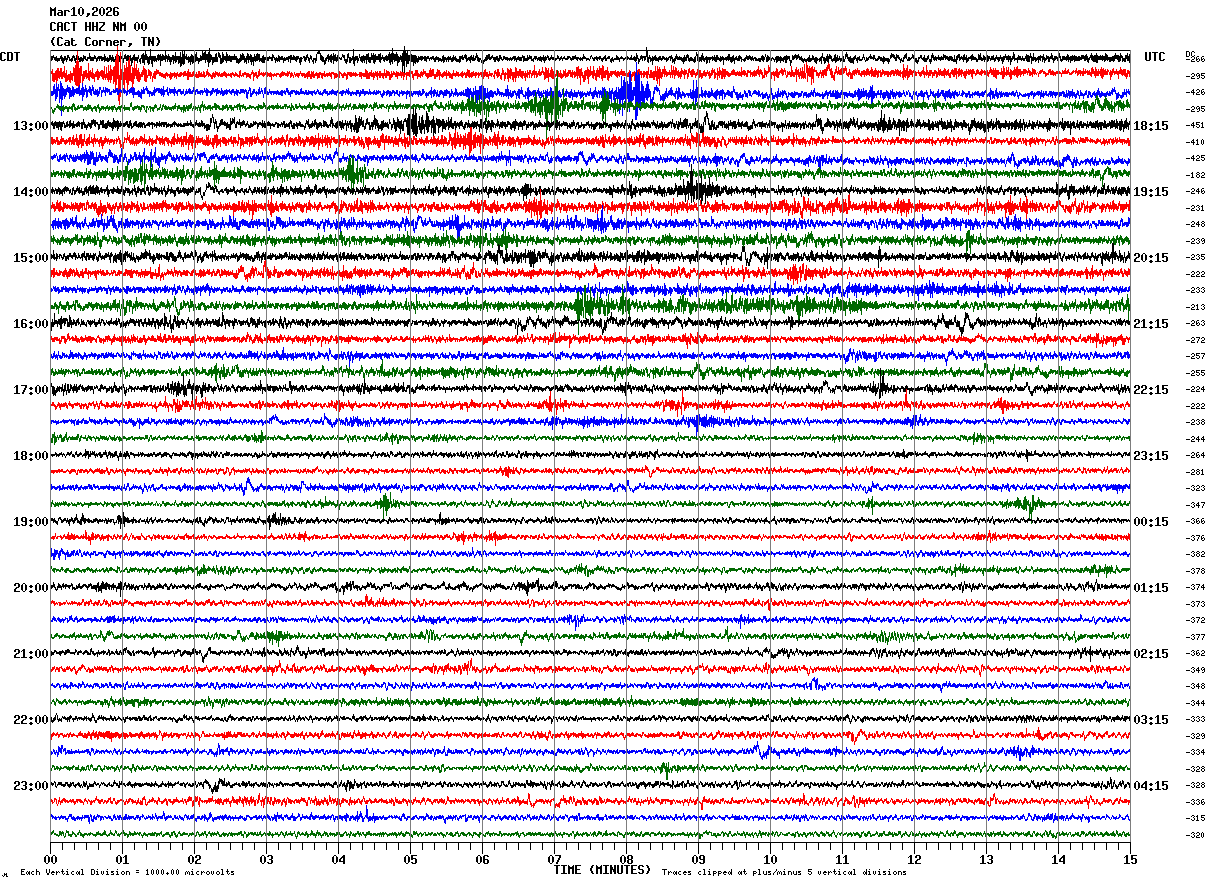Select the "18:00" CDT row label
Image resolution: width=1210 pixels, height=886 pixels.
pos(31,456)
